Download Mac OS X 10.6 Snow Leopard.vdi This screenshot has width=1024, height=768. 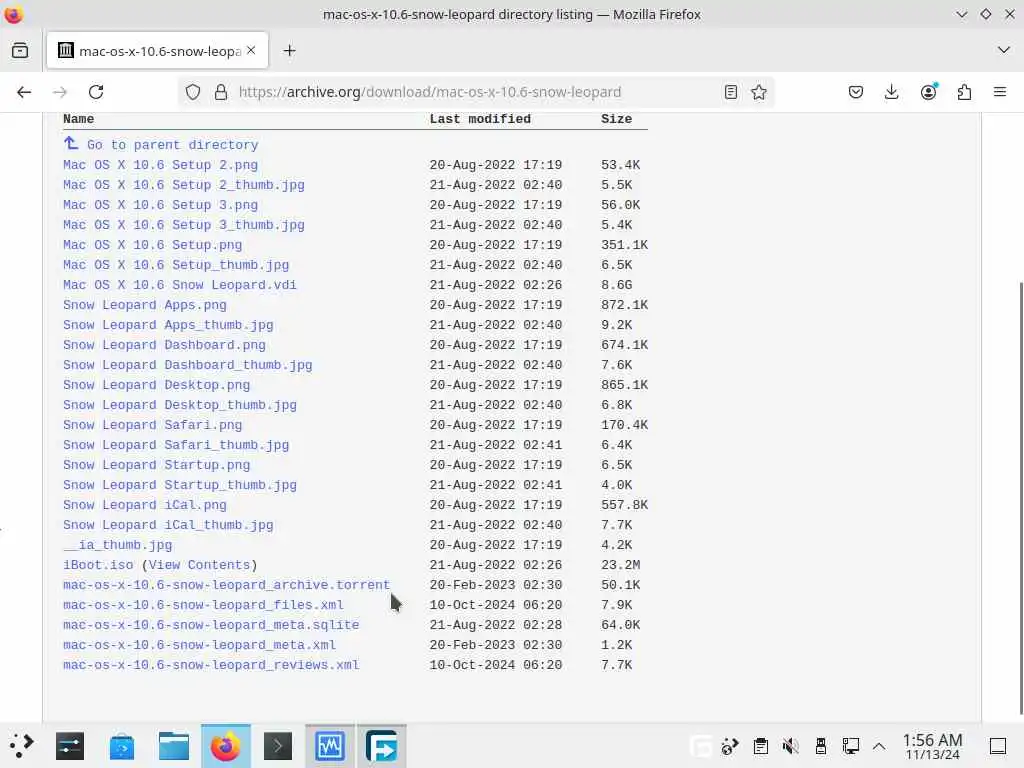[x=180, y=285]
